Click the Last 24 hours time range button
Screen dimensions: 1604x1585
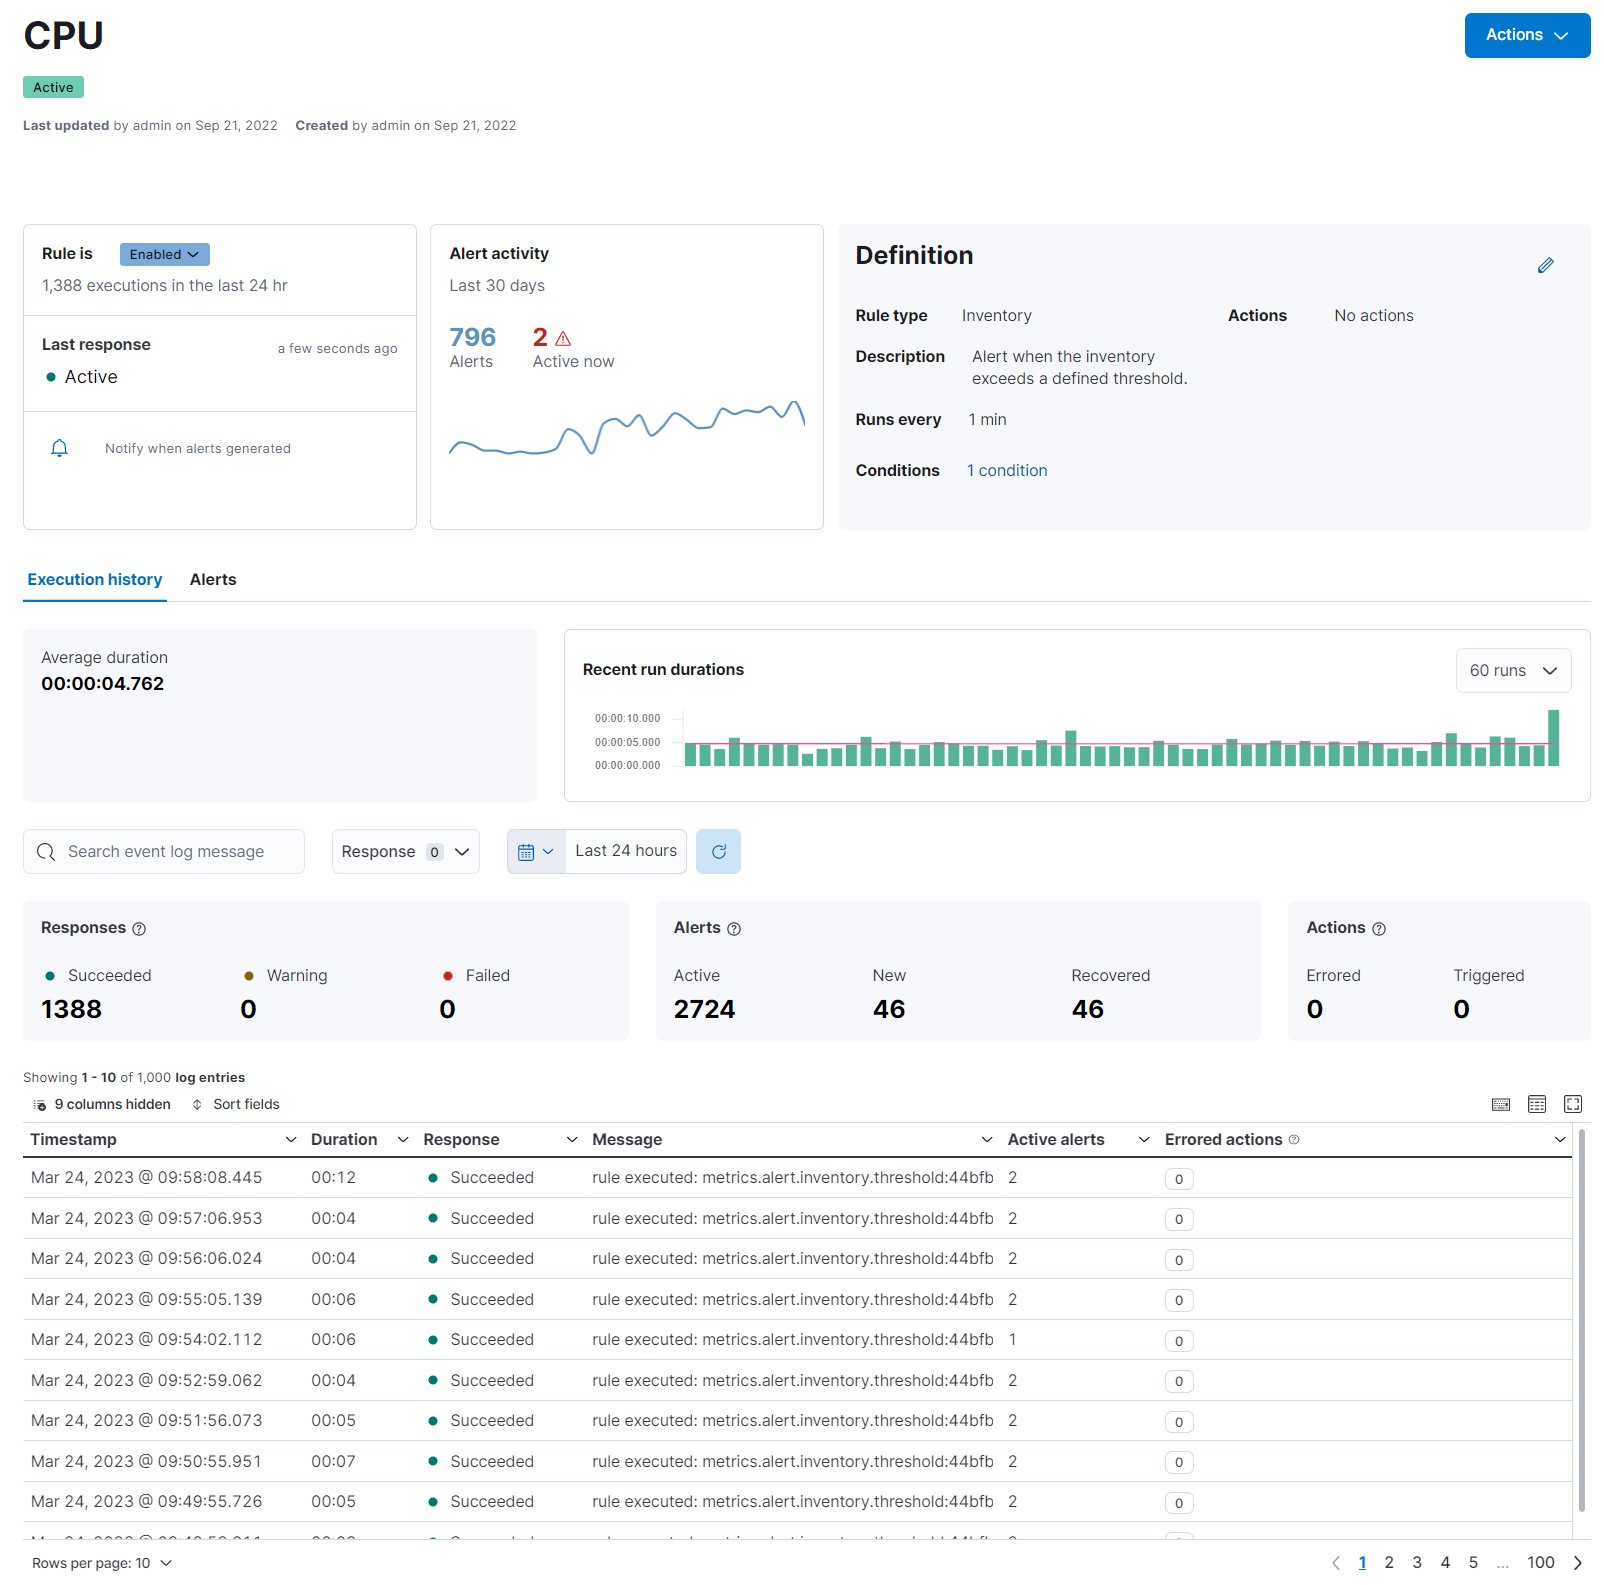click(x=625, y=851)
